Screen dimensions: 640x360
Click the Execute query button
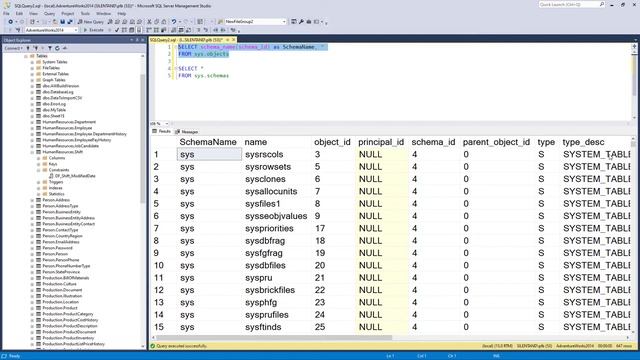pyautogui.click(x=93, y=30)
